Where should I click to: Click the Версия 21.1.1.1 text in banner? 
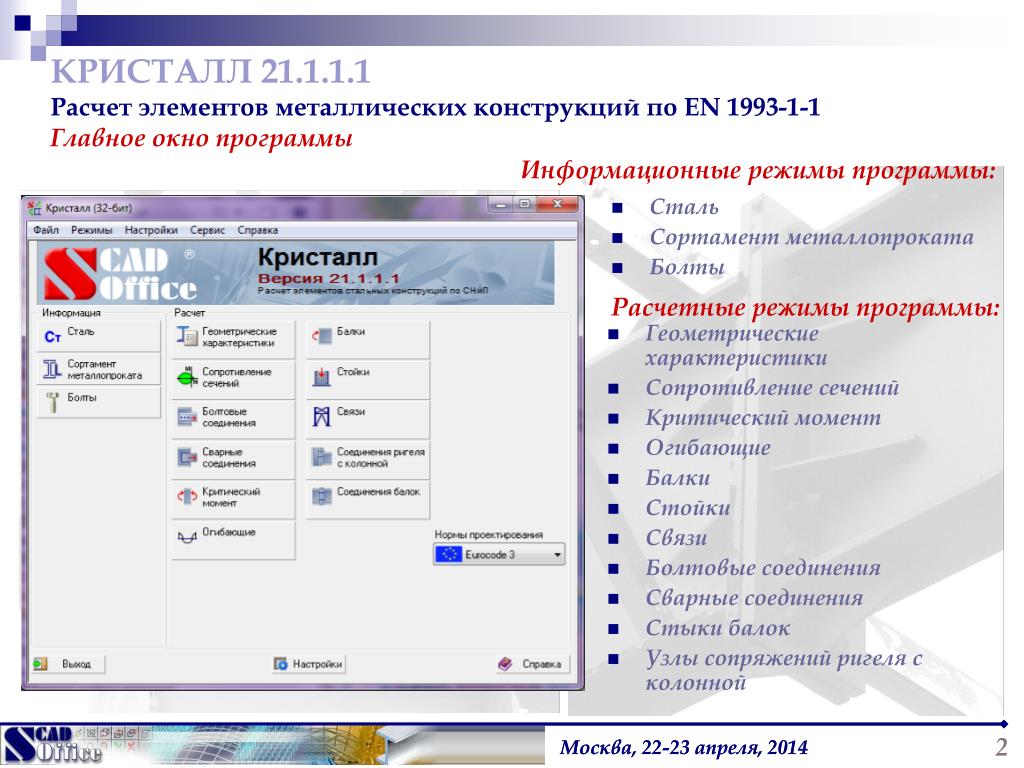click(328, 278)
